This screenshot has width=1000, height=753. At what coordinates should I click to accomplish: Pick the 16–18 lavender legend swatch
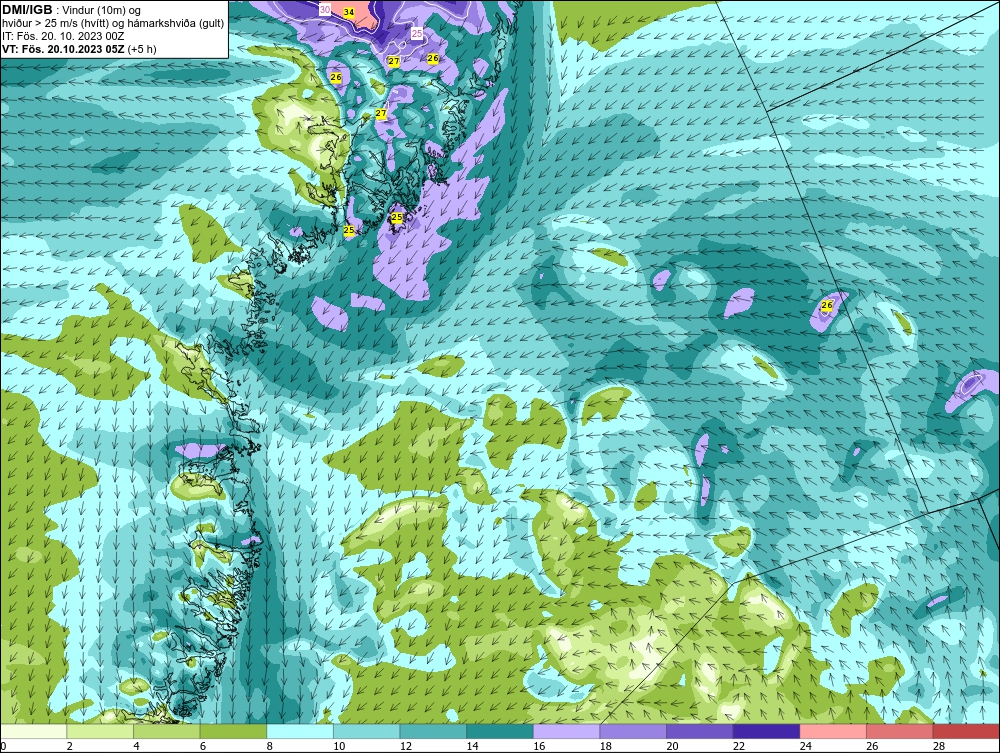566,731
